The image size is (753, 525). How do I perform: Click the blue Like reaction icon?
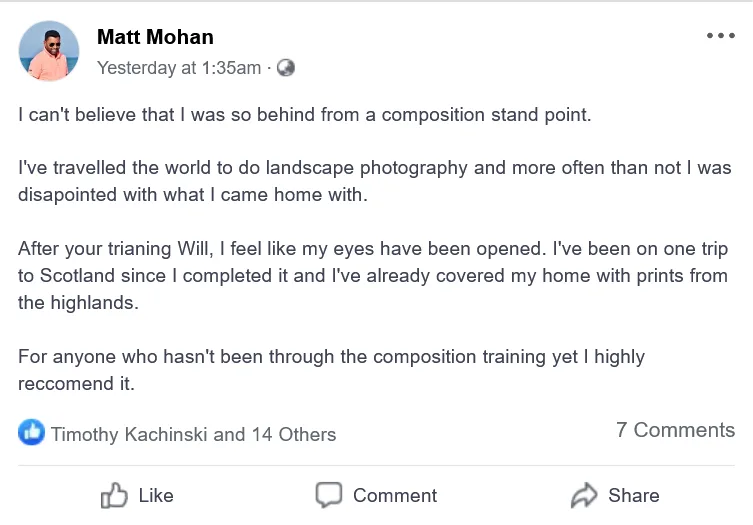[x=32, y=433]
